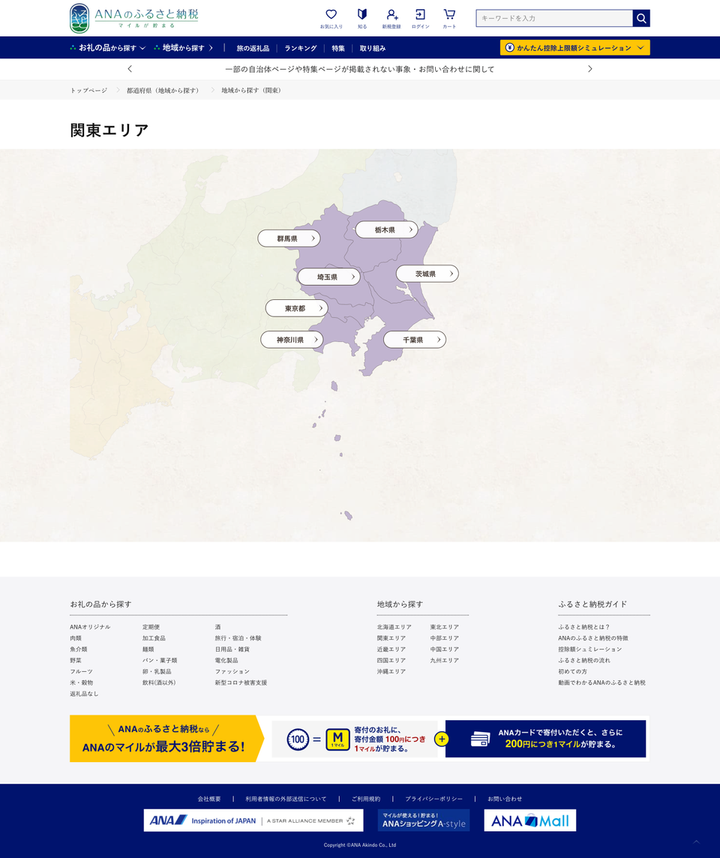
Task: Open かんたん控除上限額シミュレーション dropdown
Action: tap(575, 48)
